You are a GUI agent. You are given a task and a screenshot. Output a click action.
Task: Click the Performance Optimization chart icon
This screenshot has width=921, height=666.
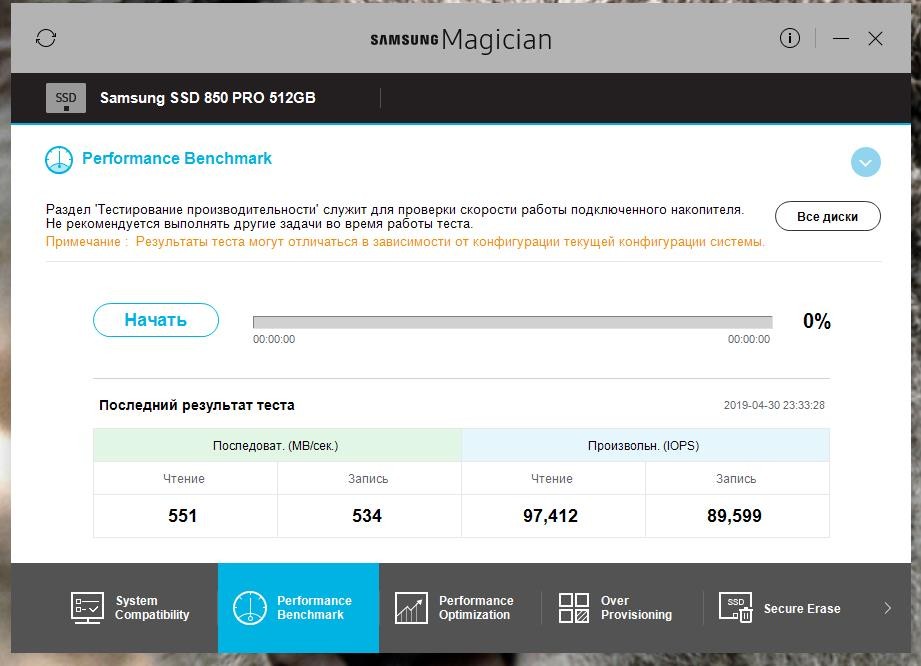click(x=411, y=608)
